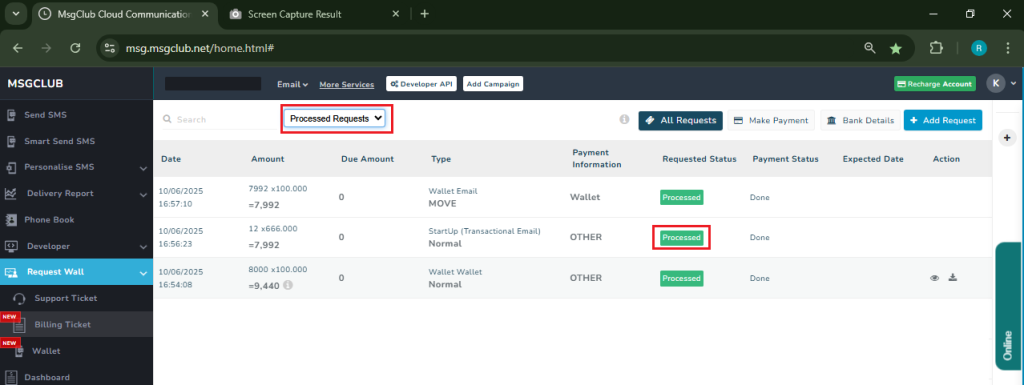
Task: Click the plus icon on right panel
Action: tap(1006, 138)
